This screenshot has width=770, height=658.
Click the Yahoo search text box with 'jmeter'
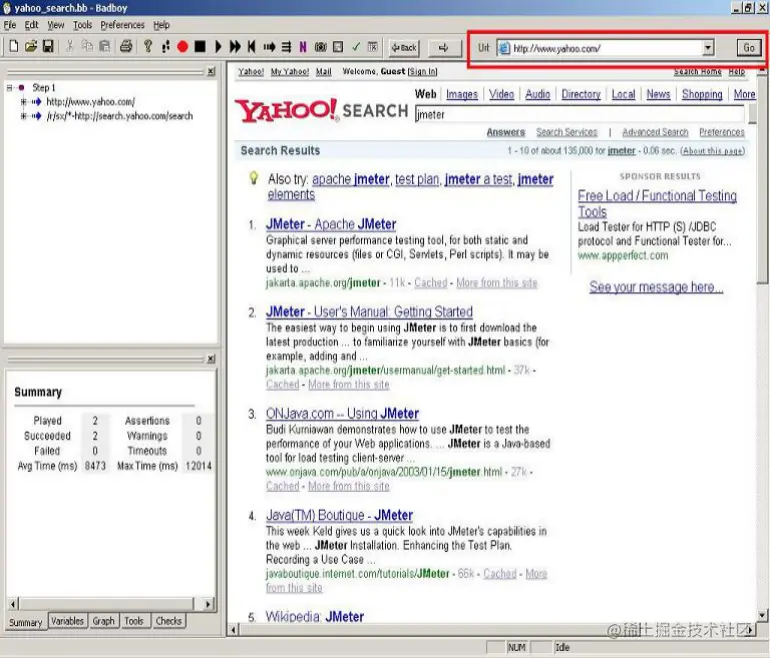point(579,114)
